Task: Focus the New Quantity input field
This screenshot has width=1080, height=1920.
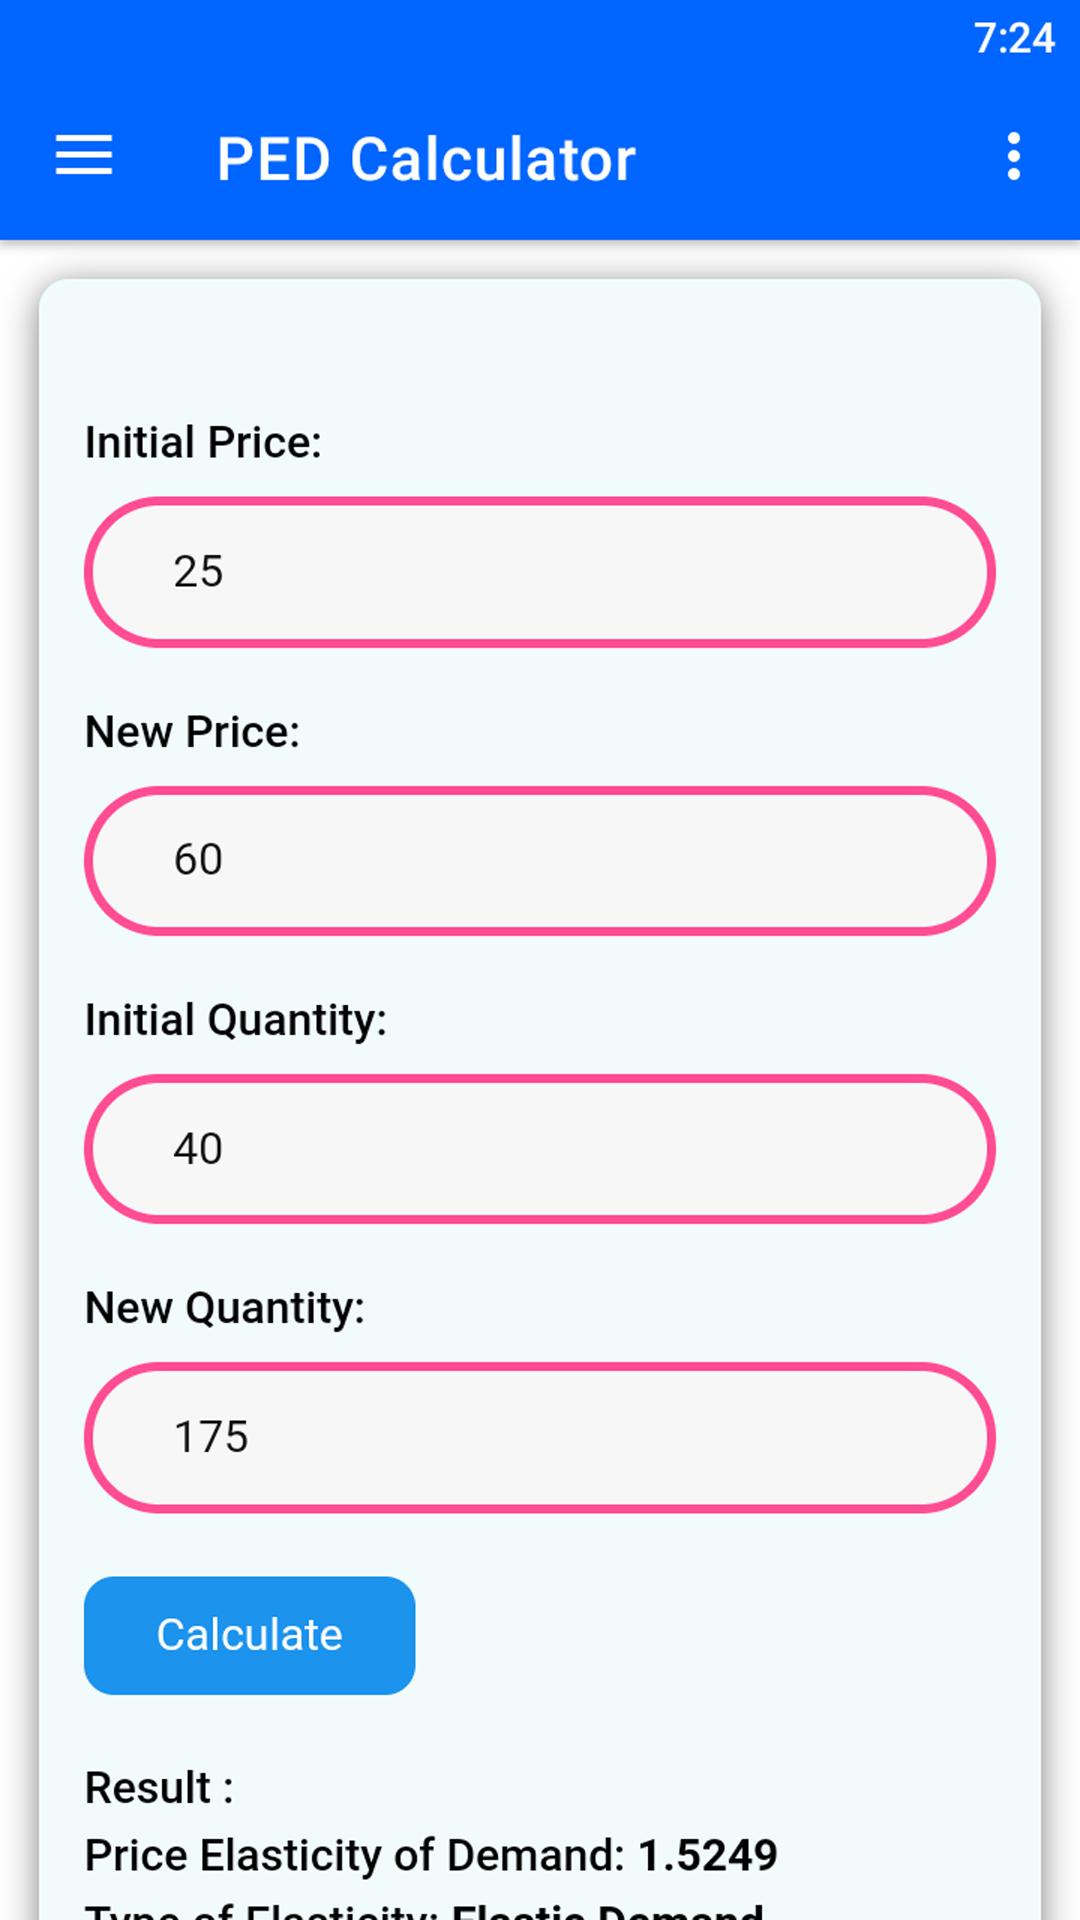Action: point(540,1437)
